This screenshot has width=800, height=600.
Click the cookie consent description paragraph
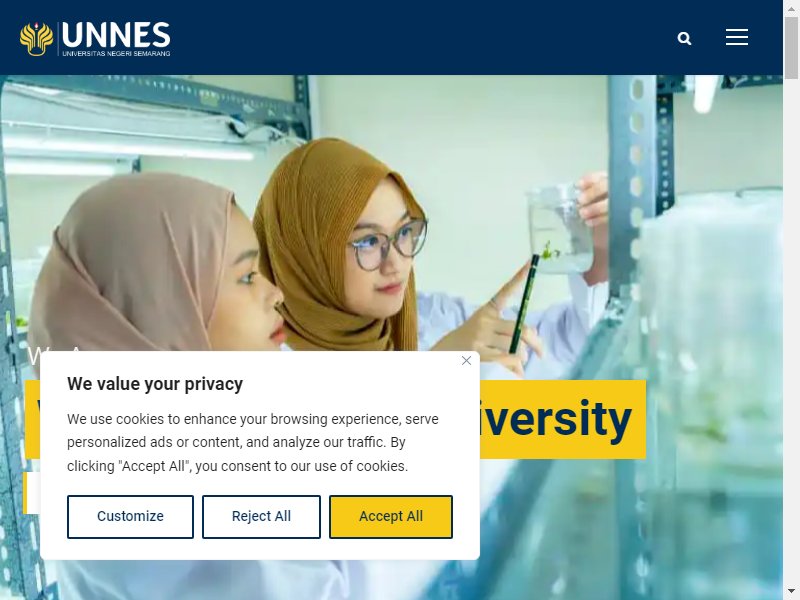pyautogui.click(x=253, y=442)
